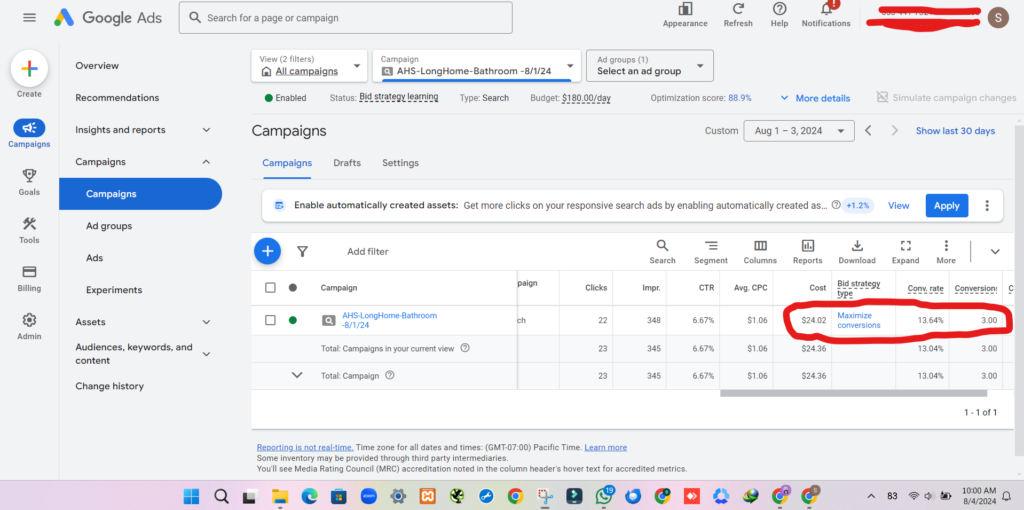Viewport: 1024px width, 510px height.
Task: Open the Reports tool
Action: click(808, 251)
